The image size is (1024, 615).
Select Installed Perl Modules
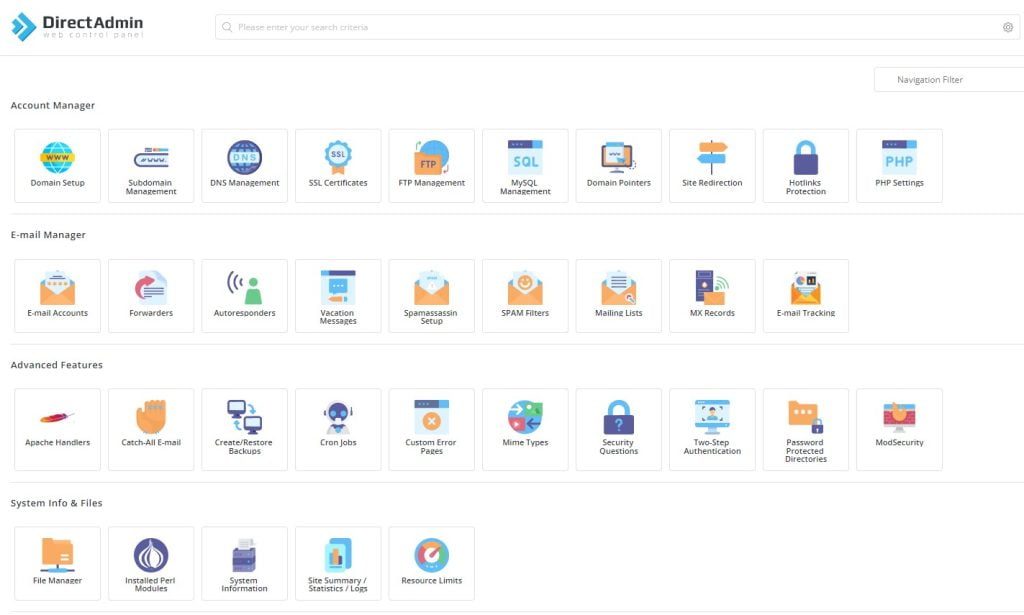pyautogui.click(x=150, y=562)
